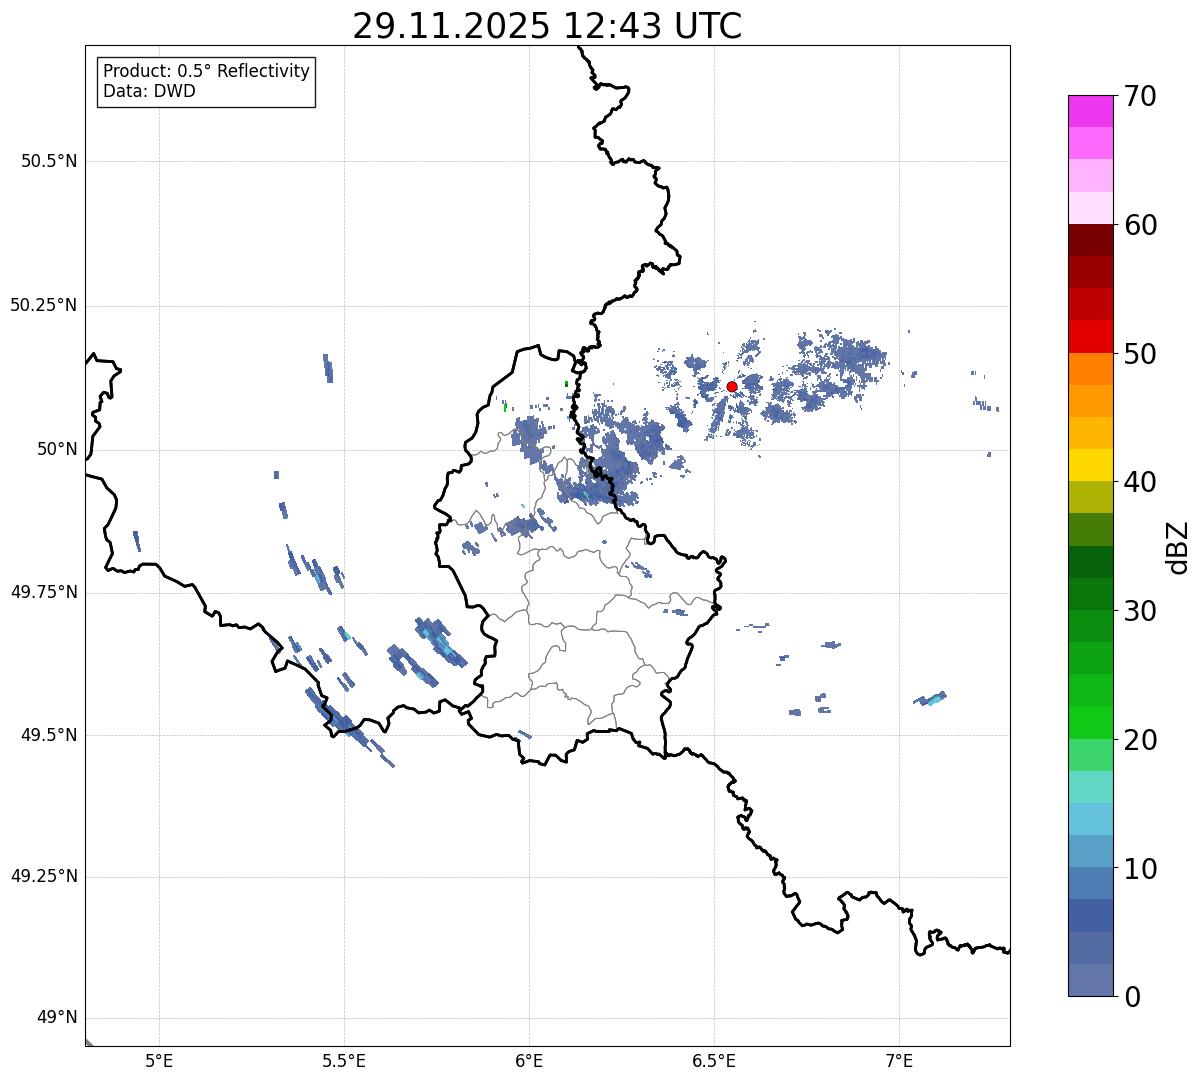Click the 7°E longitude label
Image resolution: width=1202 pixels, height=1081 pixels.
tap(899, 1061)
